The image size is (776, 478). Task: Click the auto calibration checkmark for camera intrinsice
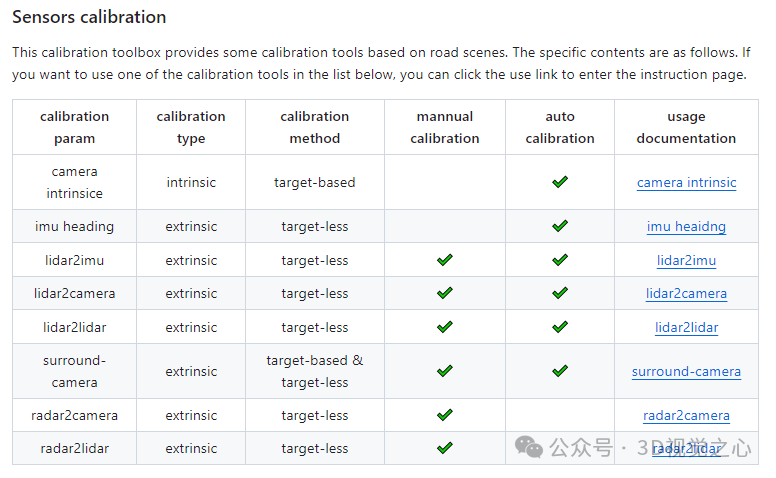point(560,182)
